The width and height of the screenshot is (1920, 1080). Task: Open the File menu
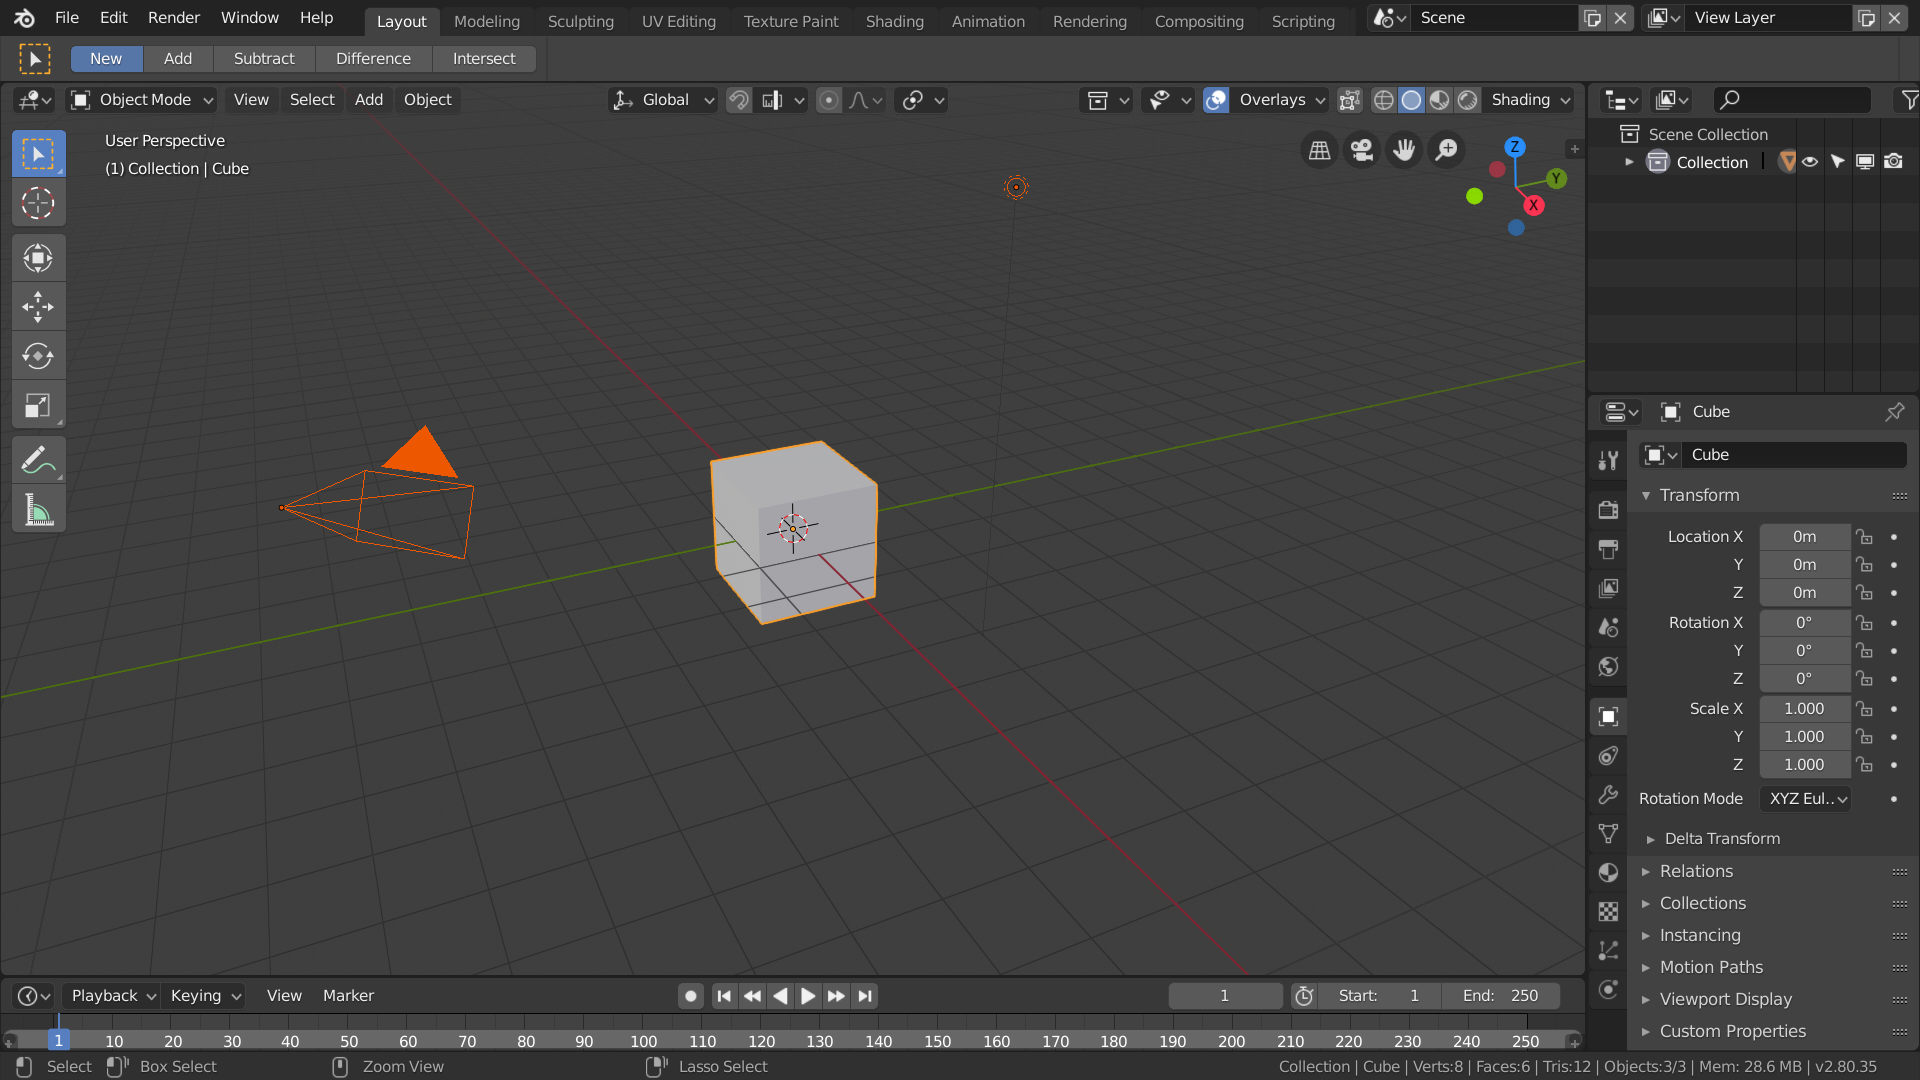click(x=66, y=18)
